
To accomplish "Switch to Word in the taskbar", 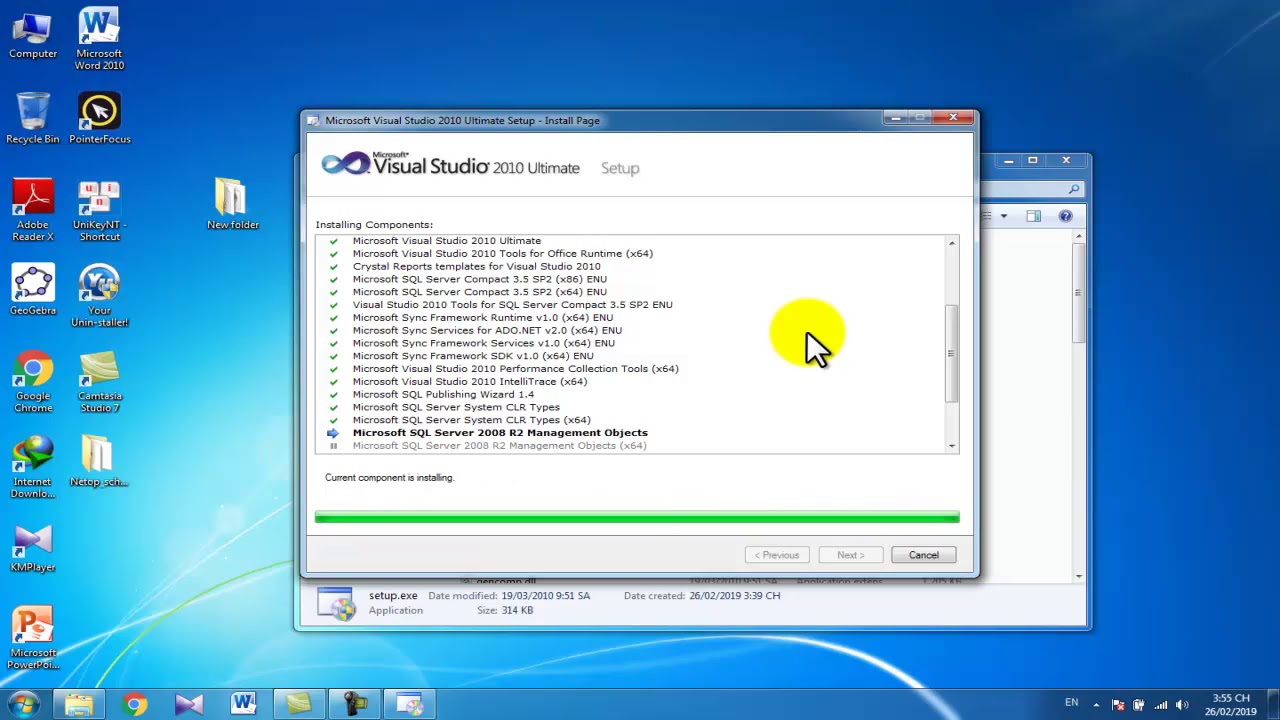I will pos(244,704).
